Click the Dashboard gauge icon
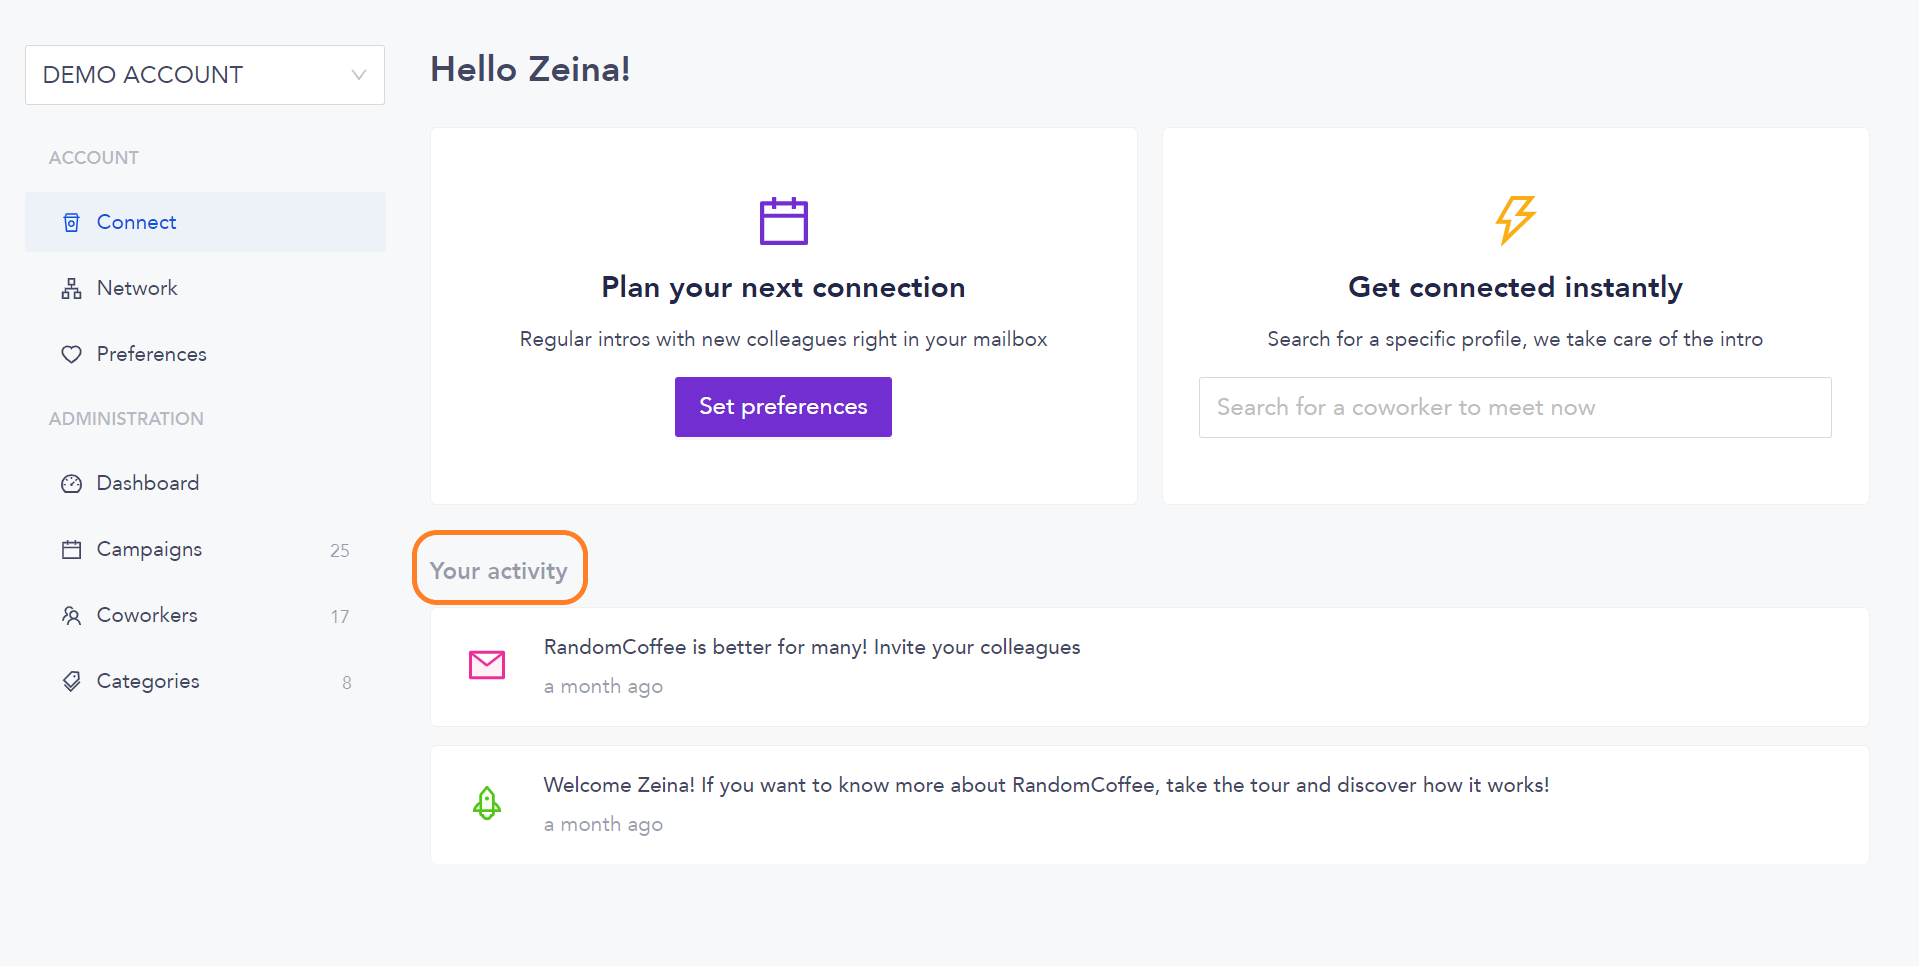The width and height of the screenshot is (1919, 966). click(x=71, y=484)
